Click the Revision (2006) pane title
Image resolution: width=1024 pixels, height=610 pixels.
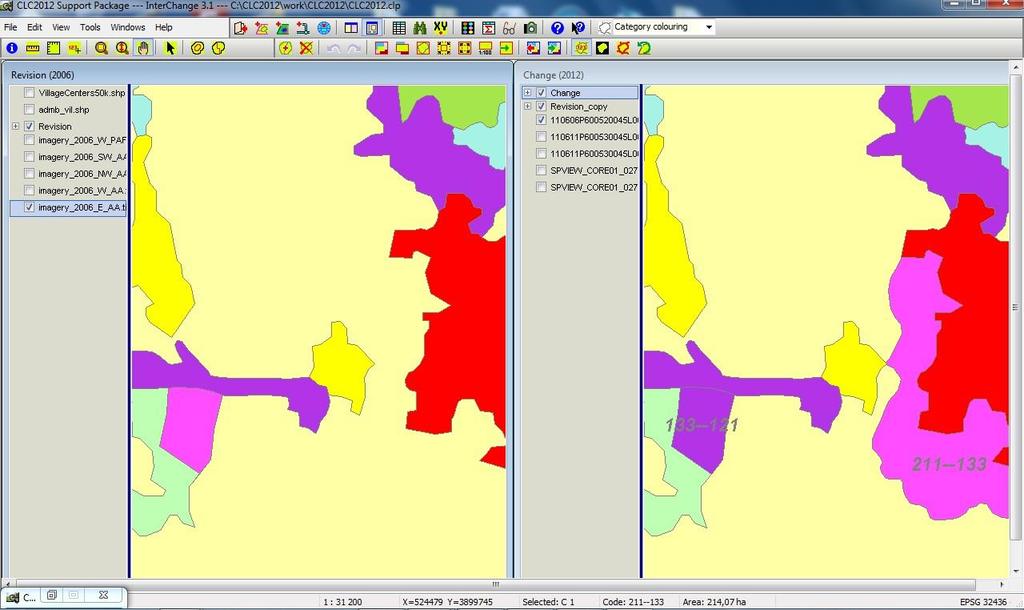click(42, 75)
